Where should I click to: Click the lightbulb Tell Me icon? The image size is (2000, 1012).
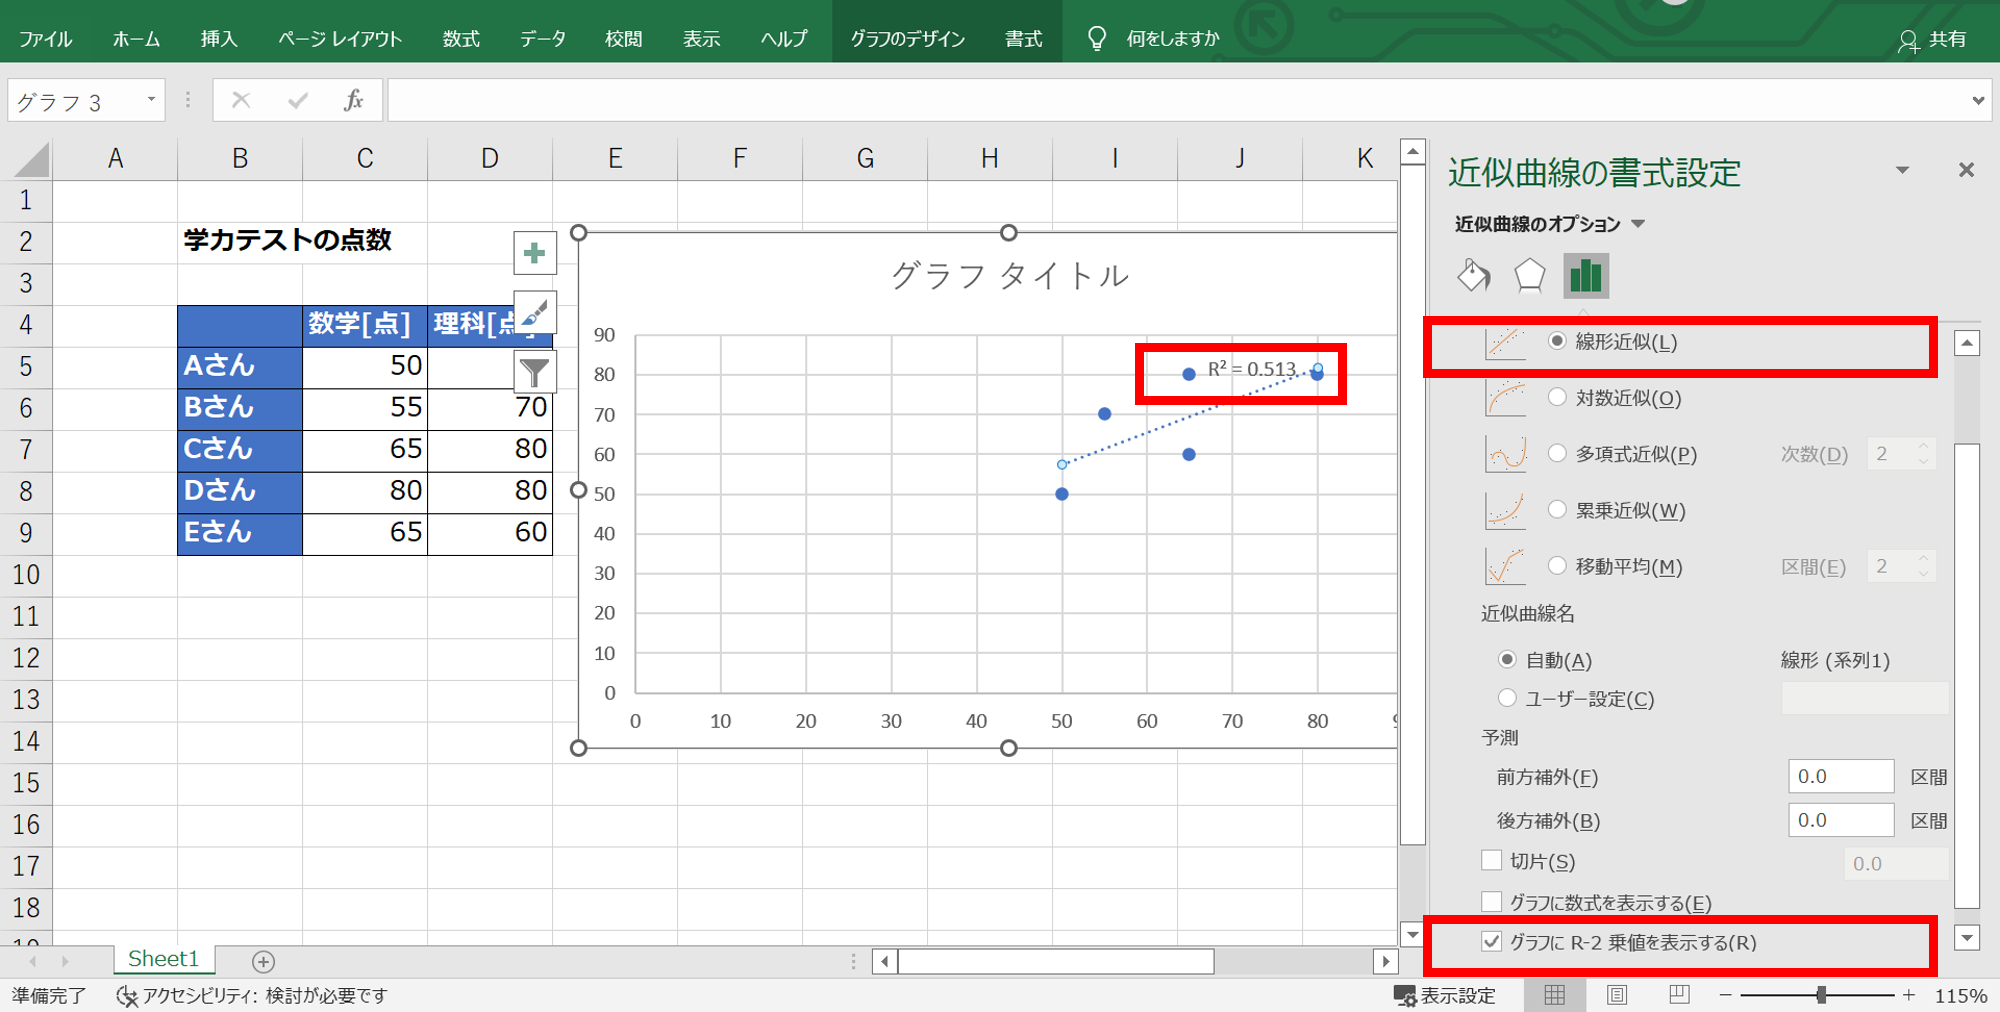(x=1097, y=38)
